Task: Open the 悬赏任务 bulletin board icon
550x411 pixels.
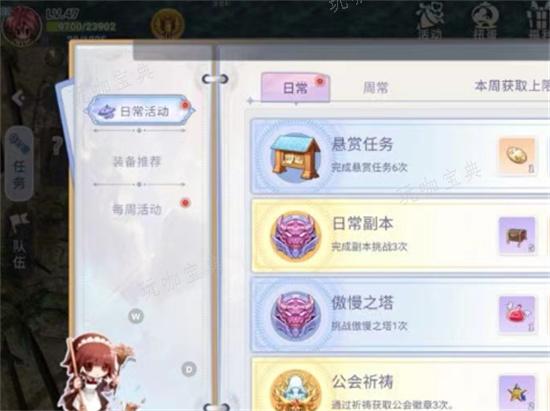Action: click(x=295, y=157)
